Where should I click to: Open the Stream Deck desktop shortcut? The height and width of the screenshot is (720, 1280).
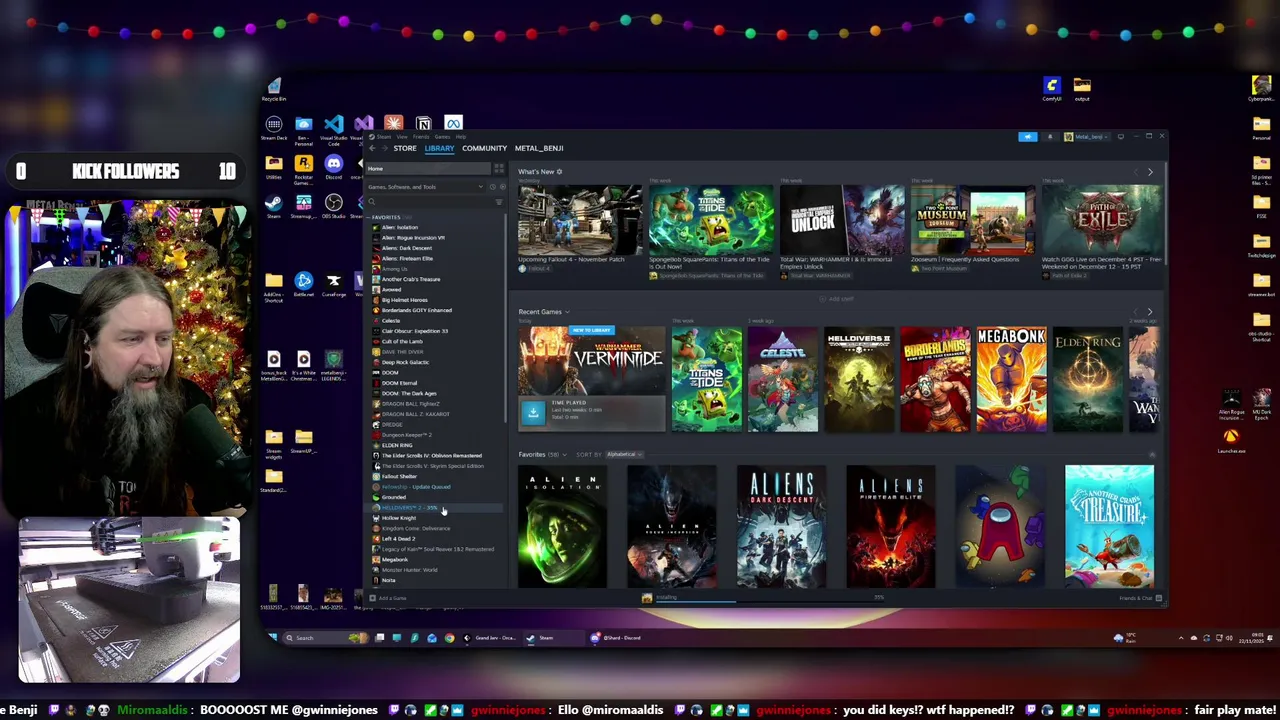point(273,128)
